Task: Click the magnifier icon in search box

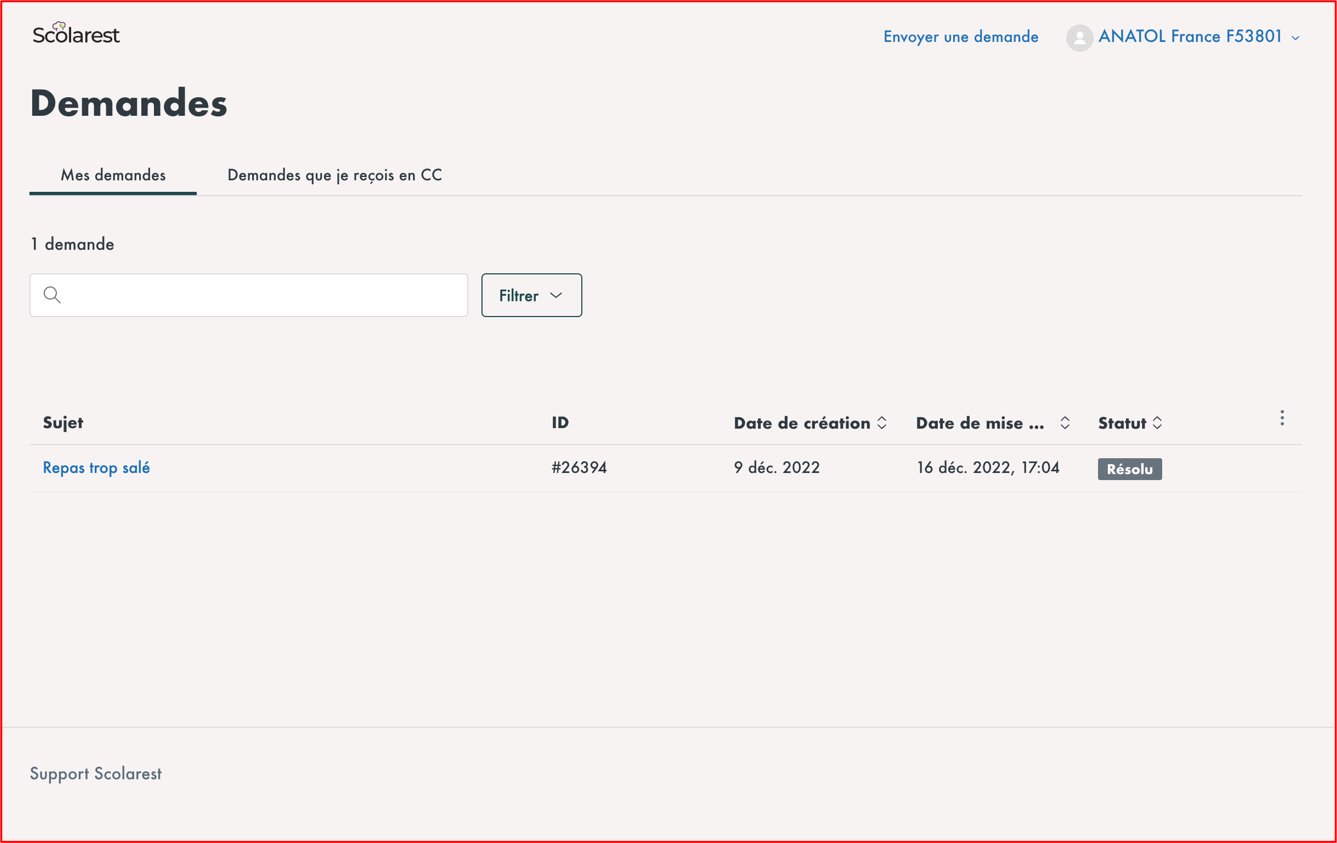Action: click(52, 295)
